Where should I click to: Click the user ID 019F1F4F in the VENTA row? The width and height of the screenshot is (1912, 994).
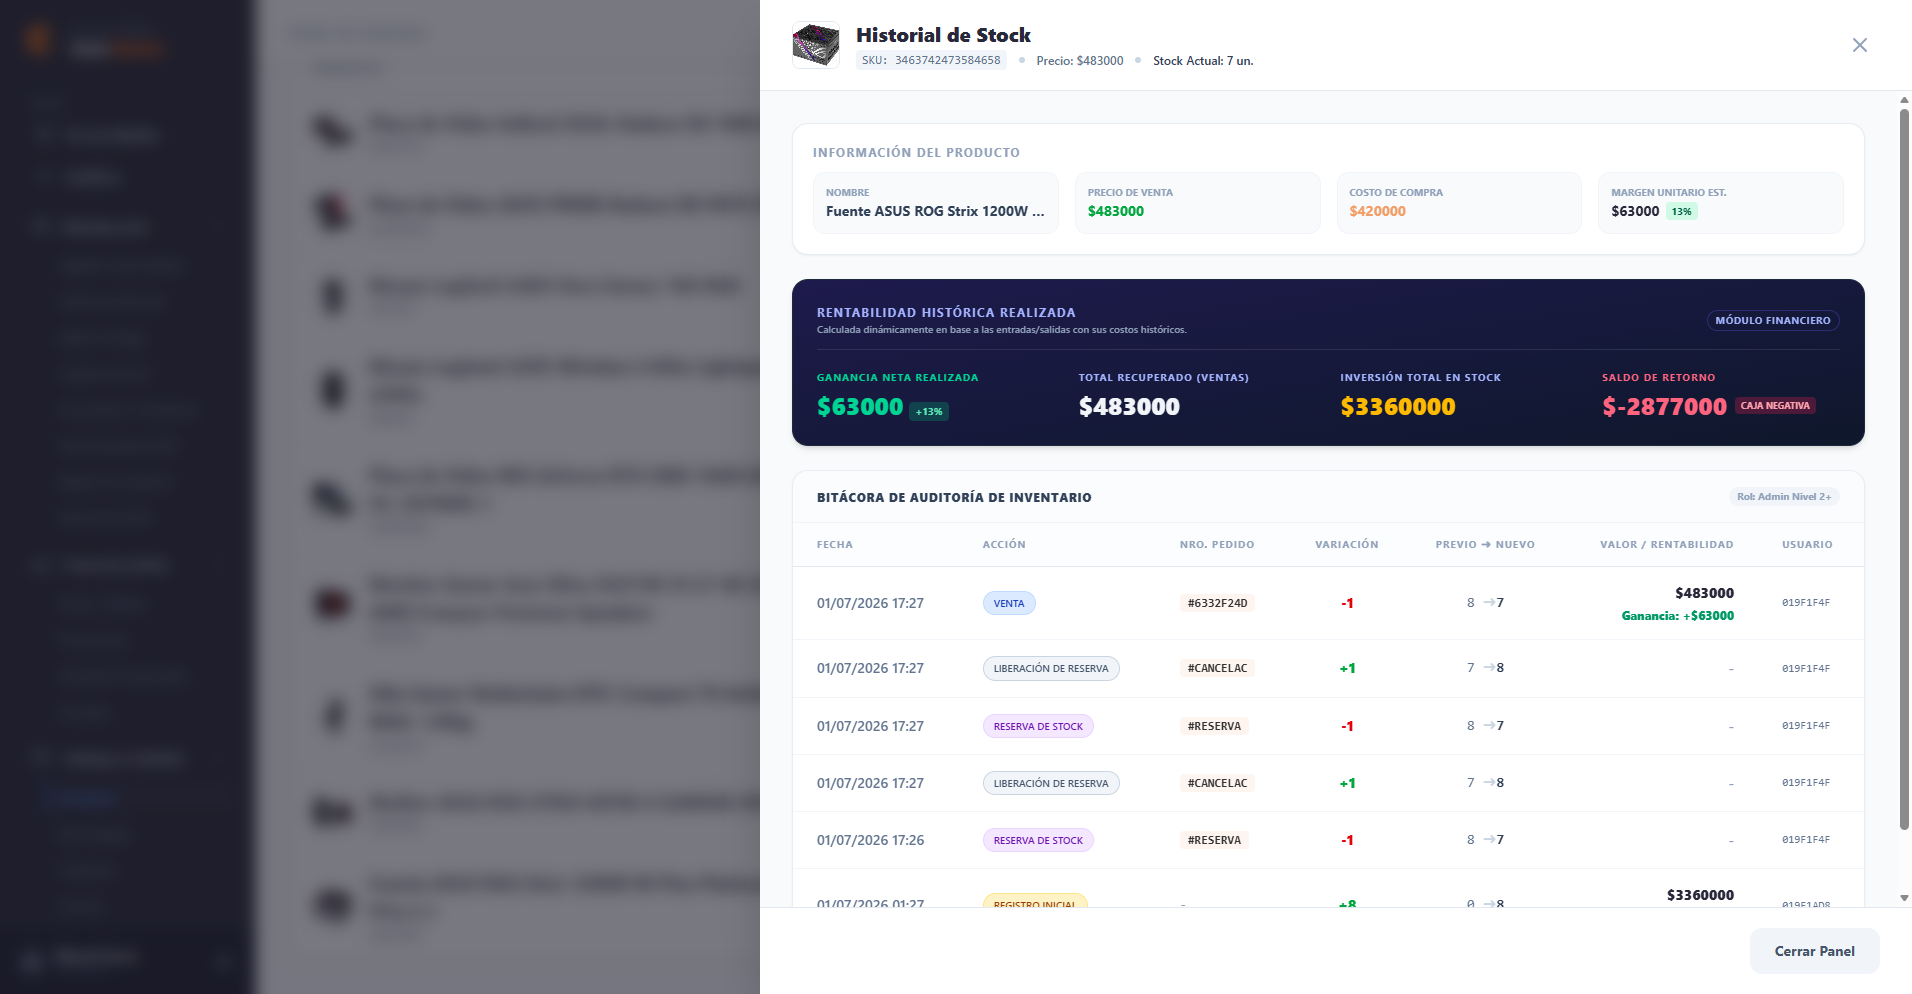click(x=1806, y=603)
